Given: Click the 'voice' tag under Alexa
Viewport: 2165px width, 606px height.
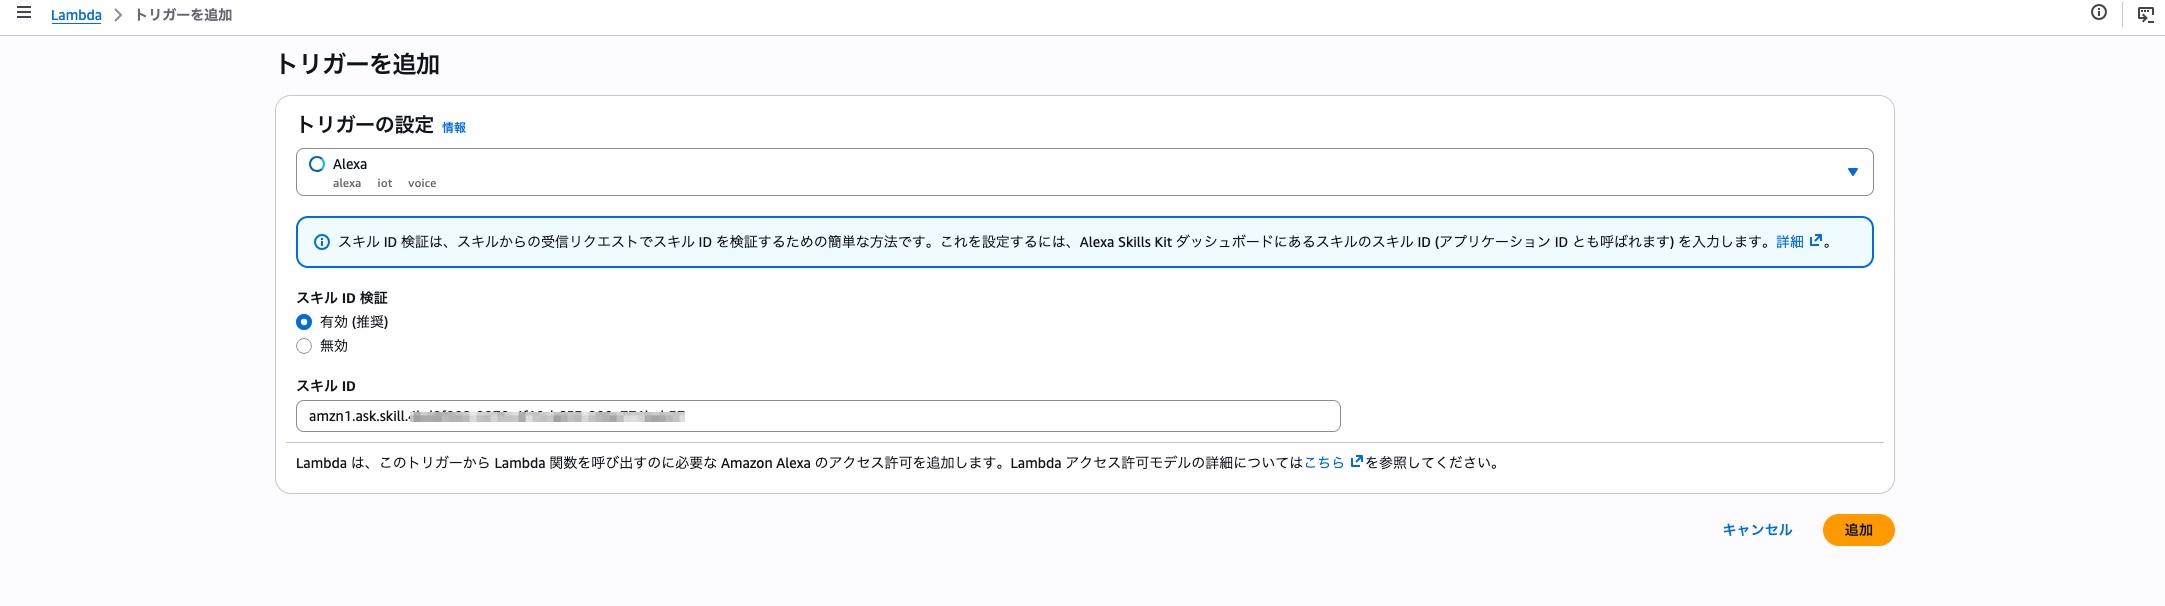Looking at the screenshot, I should pyautogui.click(x=422, y=183).
